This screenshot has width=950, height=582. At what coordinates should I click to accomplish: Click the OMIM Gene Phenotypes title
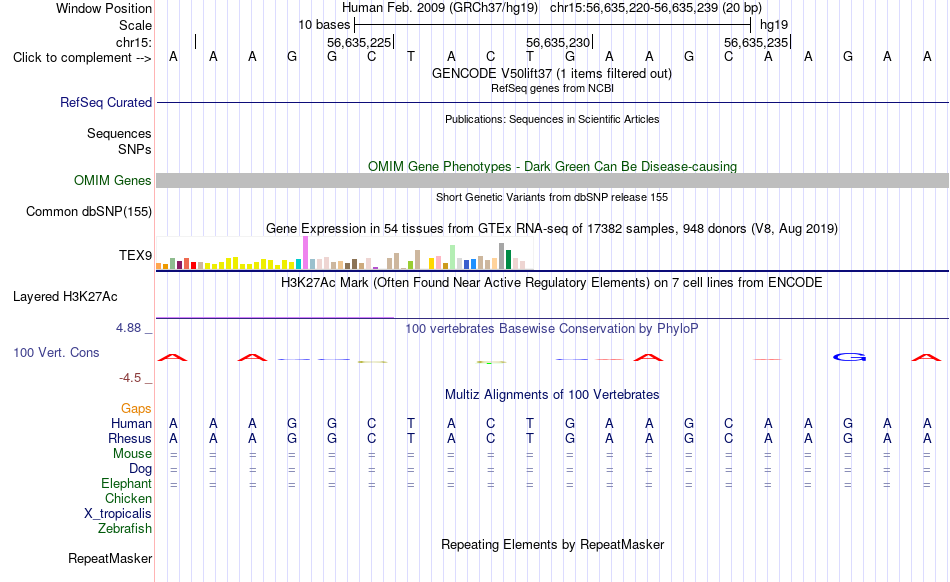(x=552, y=167)
